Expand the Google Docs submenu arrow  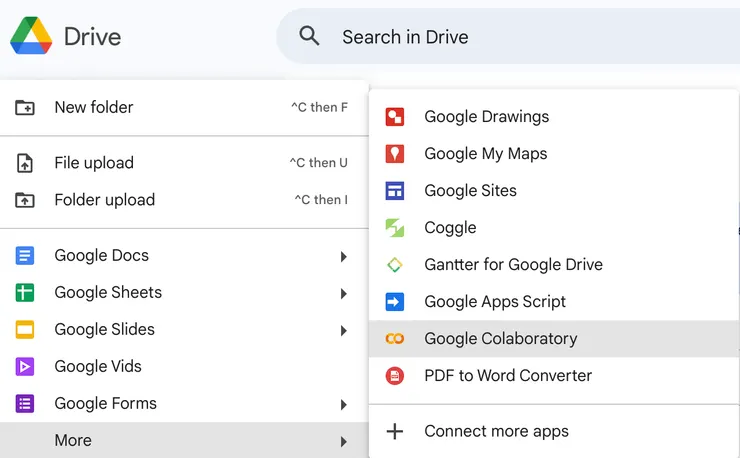(343, 256)
